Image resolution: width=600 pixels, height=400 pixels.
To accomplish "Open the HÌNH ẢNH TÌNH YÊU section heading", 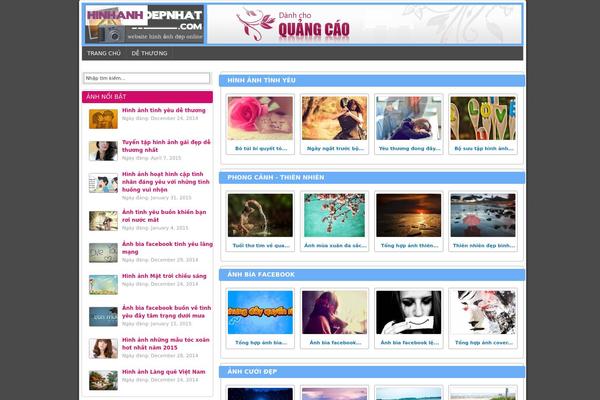I will (261, 80).
